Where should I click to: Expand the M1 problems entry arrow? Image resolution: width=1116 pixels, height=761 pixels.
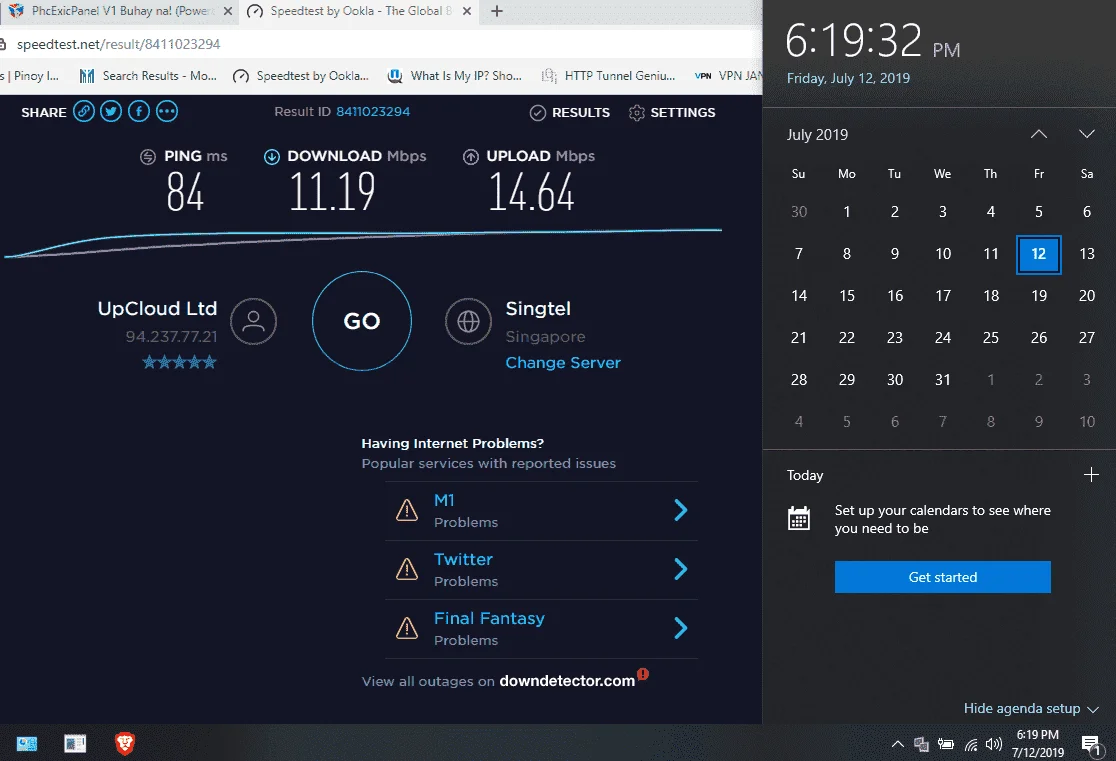[680, 510]
